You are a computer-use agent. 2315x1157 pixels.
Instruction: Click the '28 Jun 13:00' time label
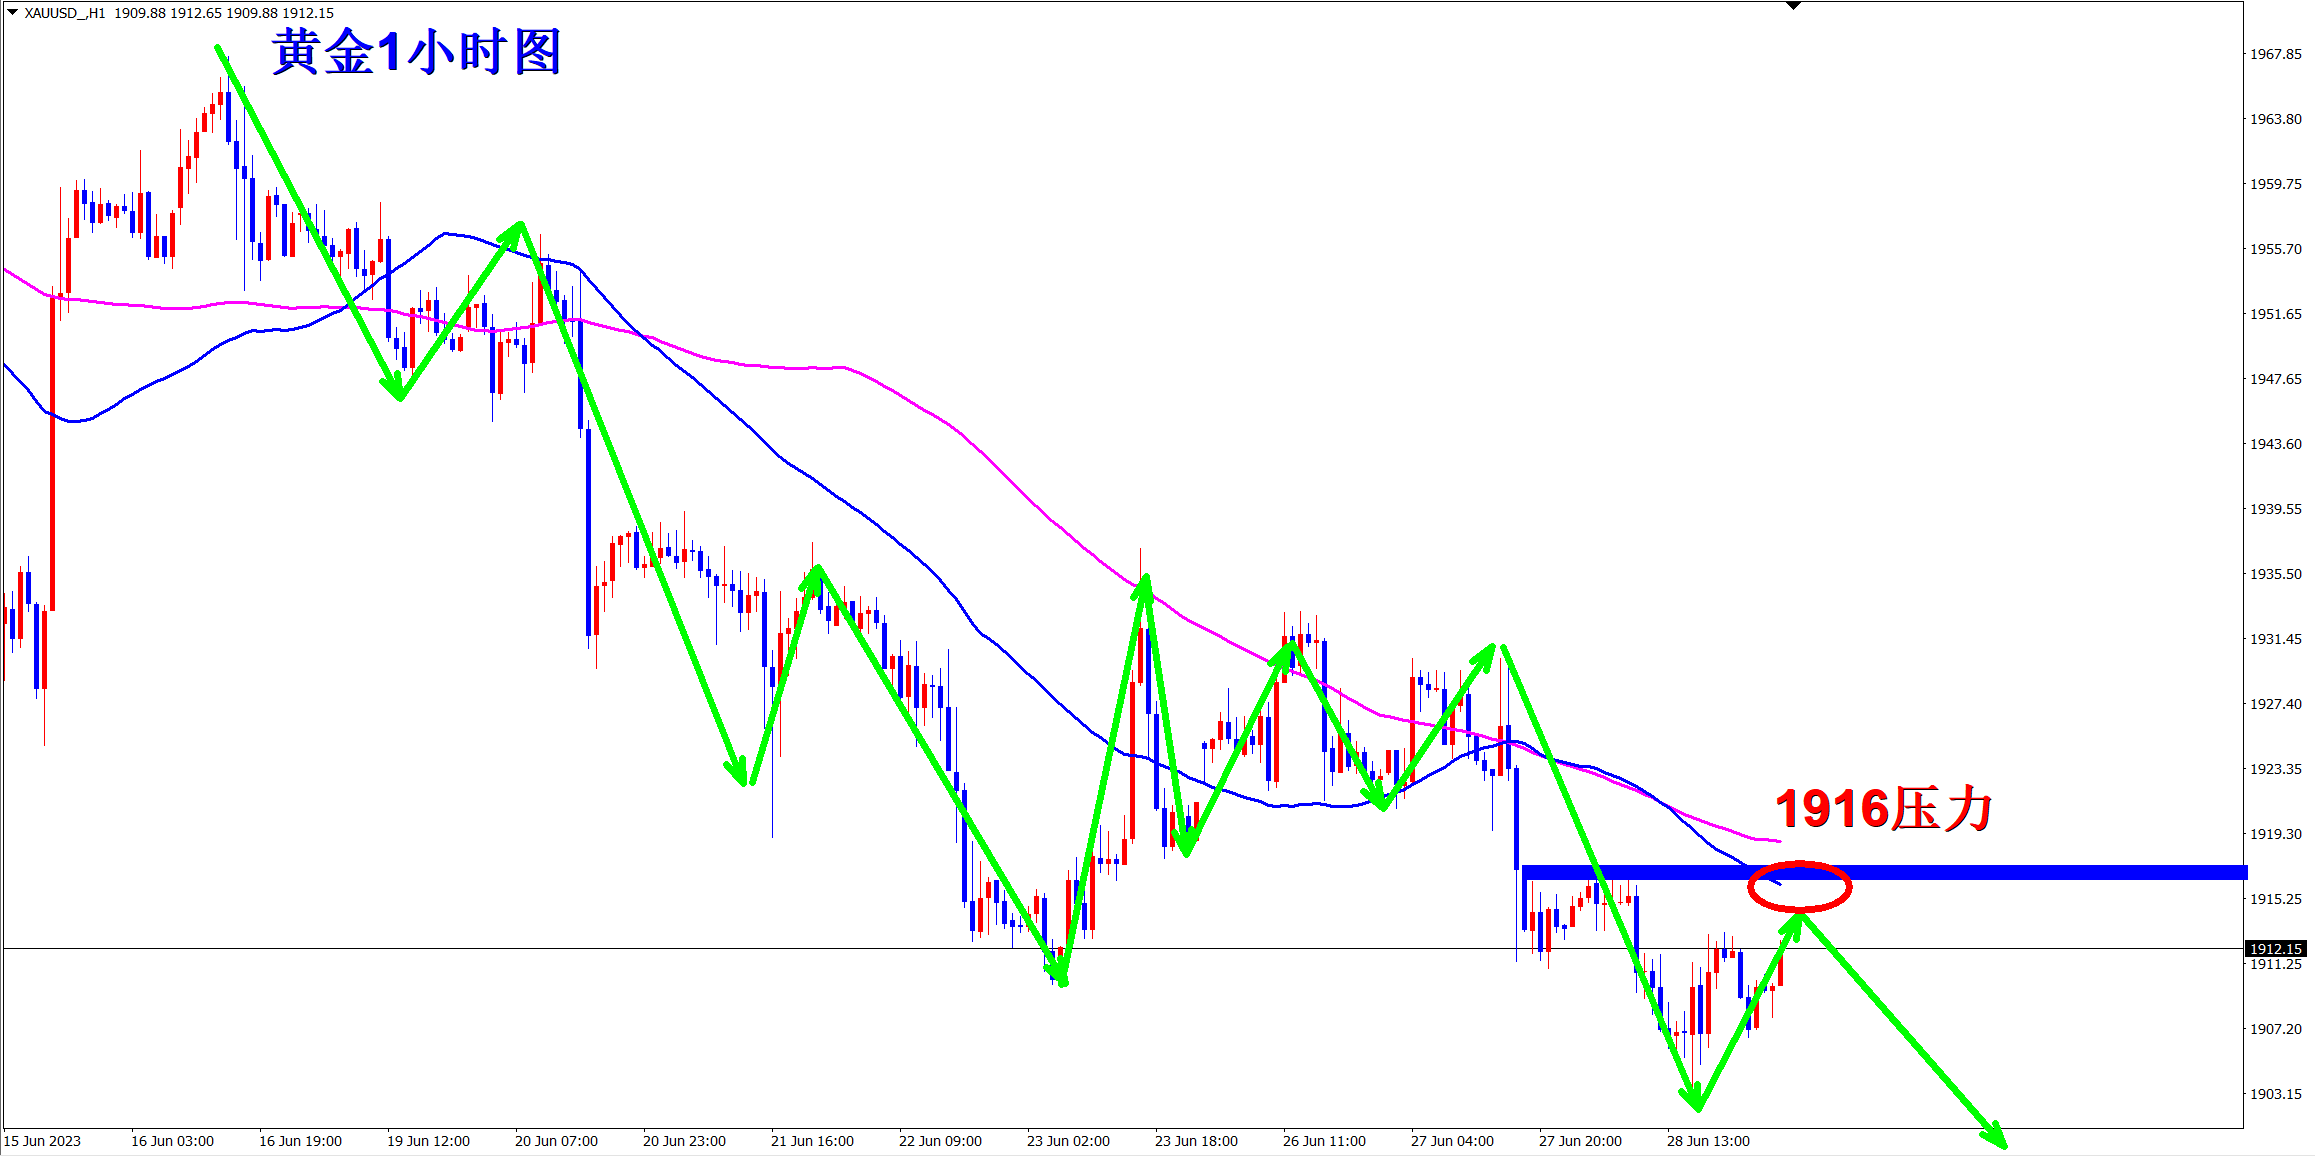click(1708, 1141)
